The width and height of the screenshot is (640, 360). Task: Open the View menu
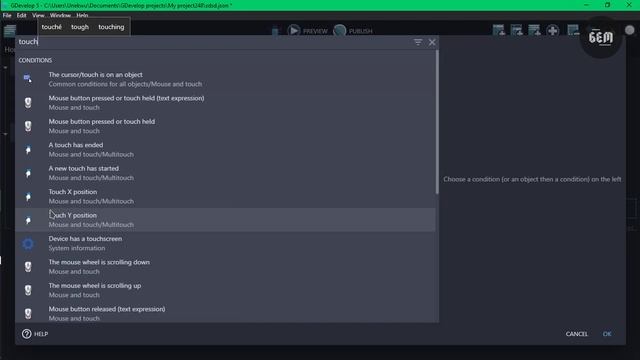coord(38,15)
